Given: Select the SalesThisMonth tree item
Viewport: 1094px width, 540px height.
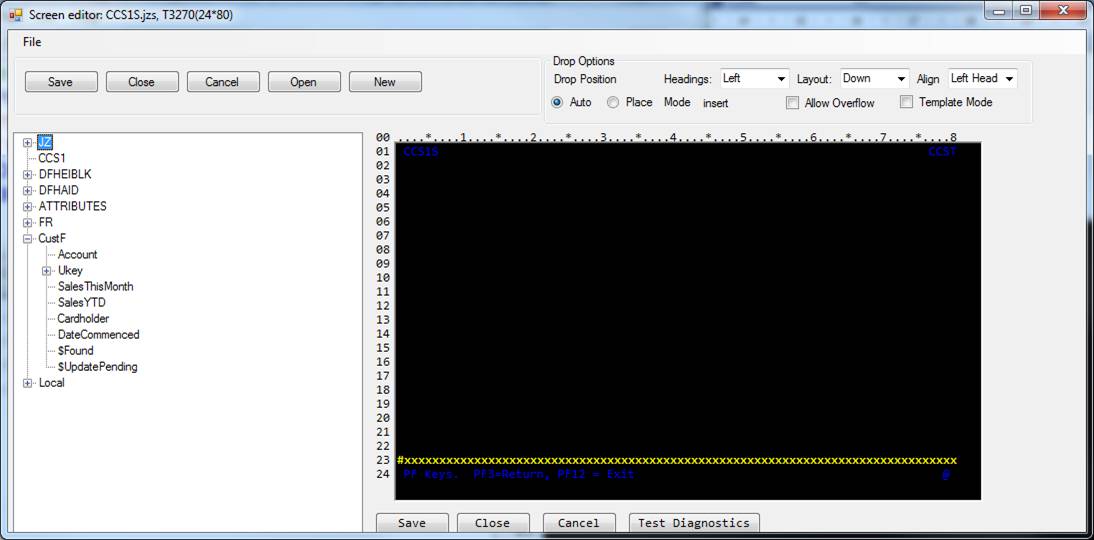Looking at the screenshot, I should [96, 287].
